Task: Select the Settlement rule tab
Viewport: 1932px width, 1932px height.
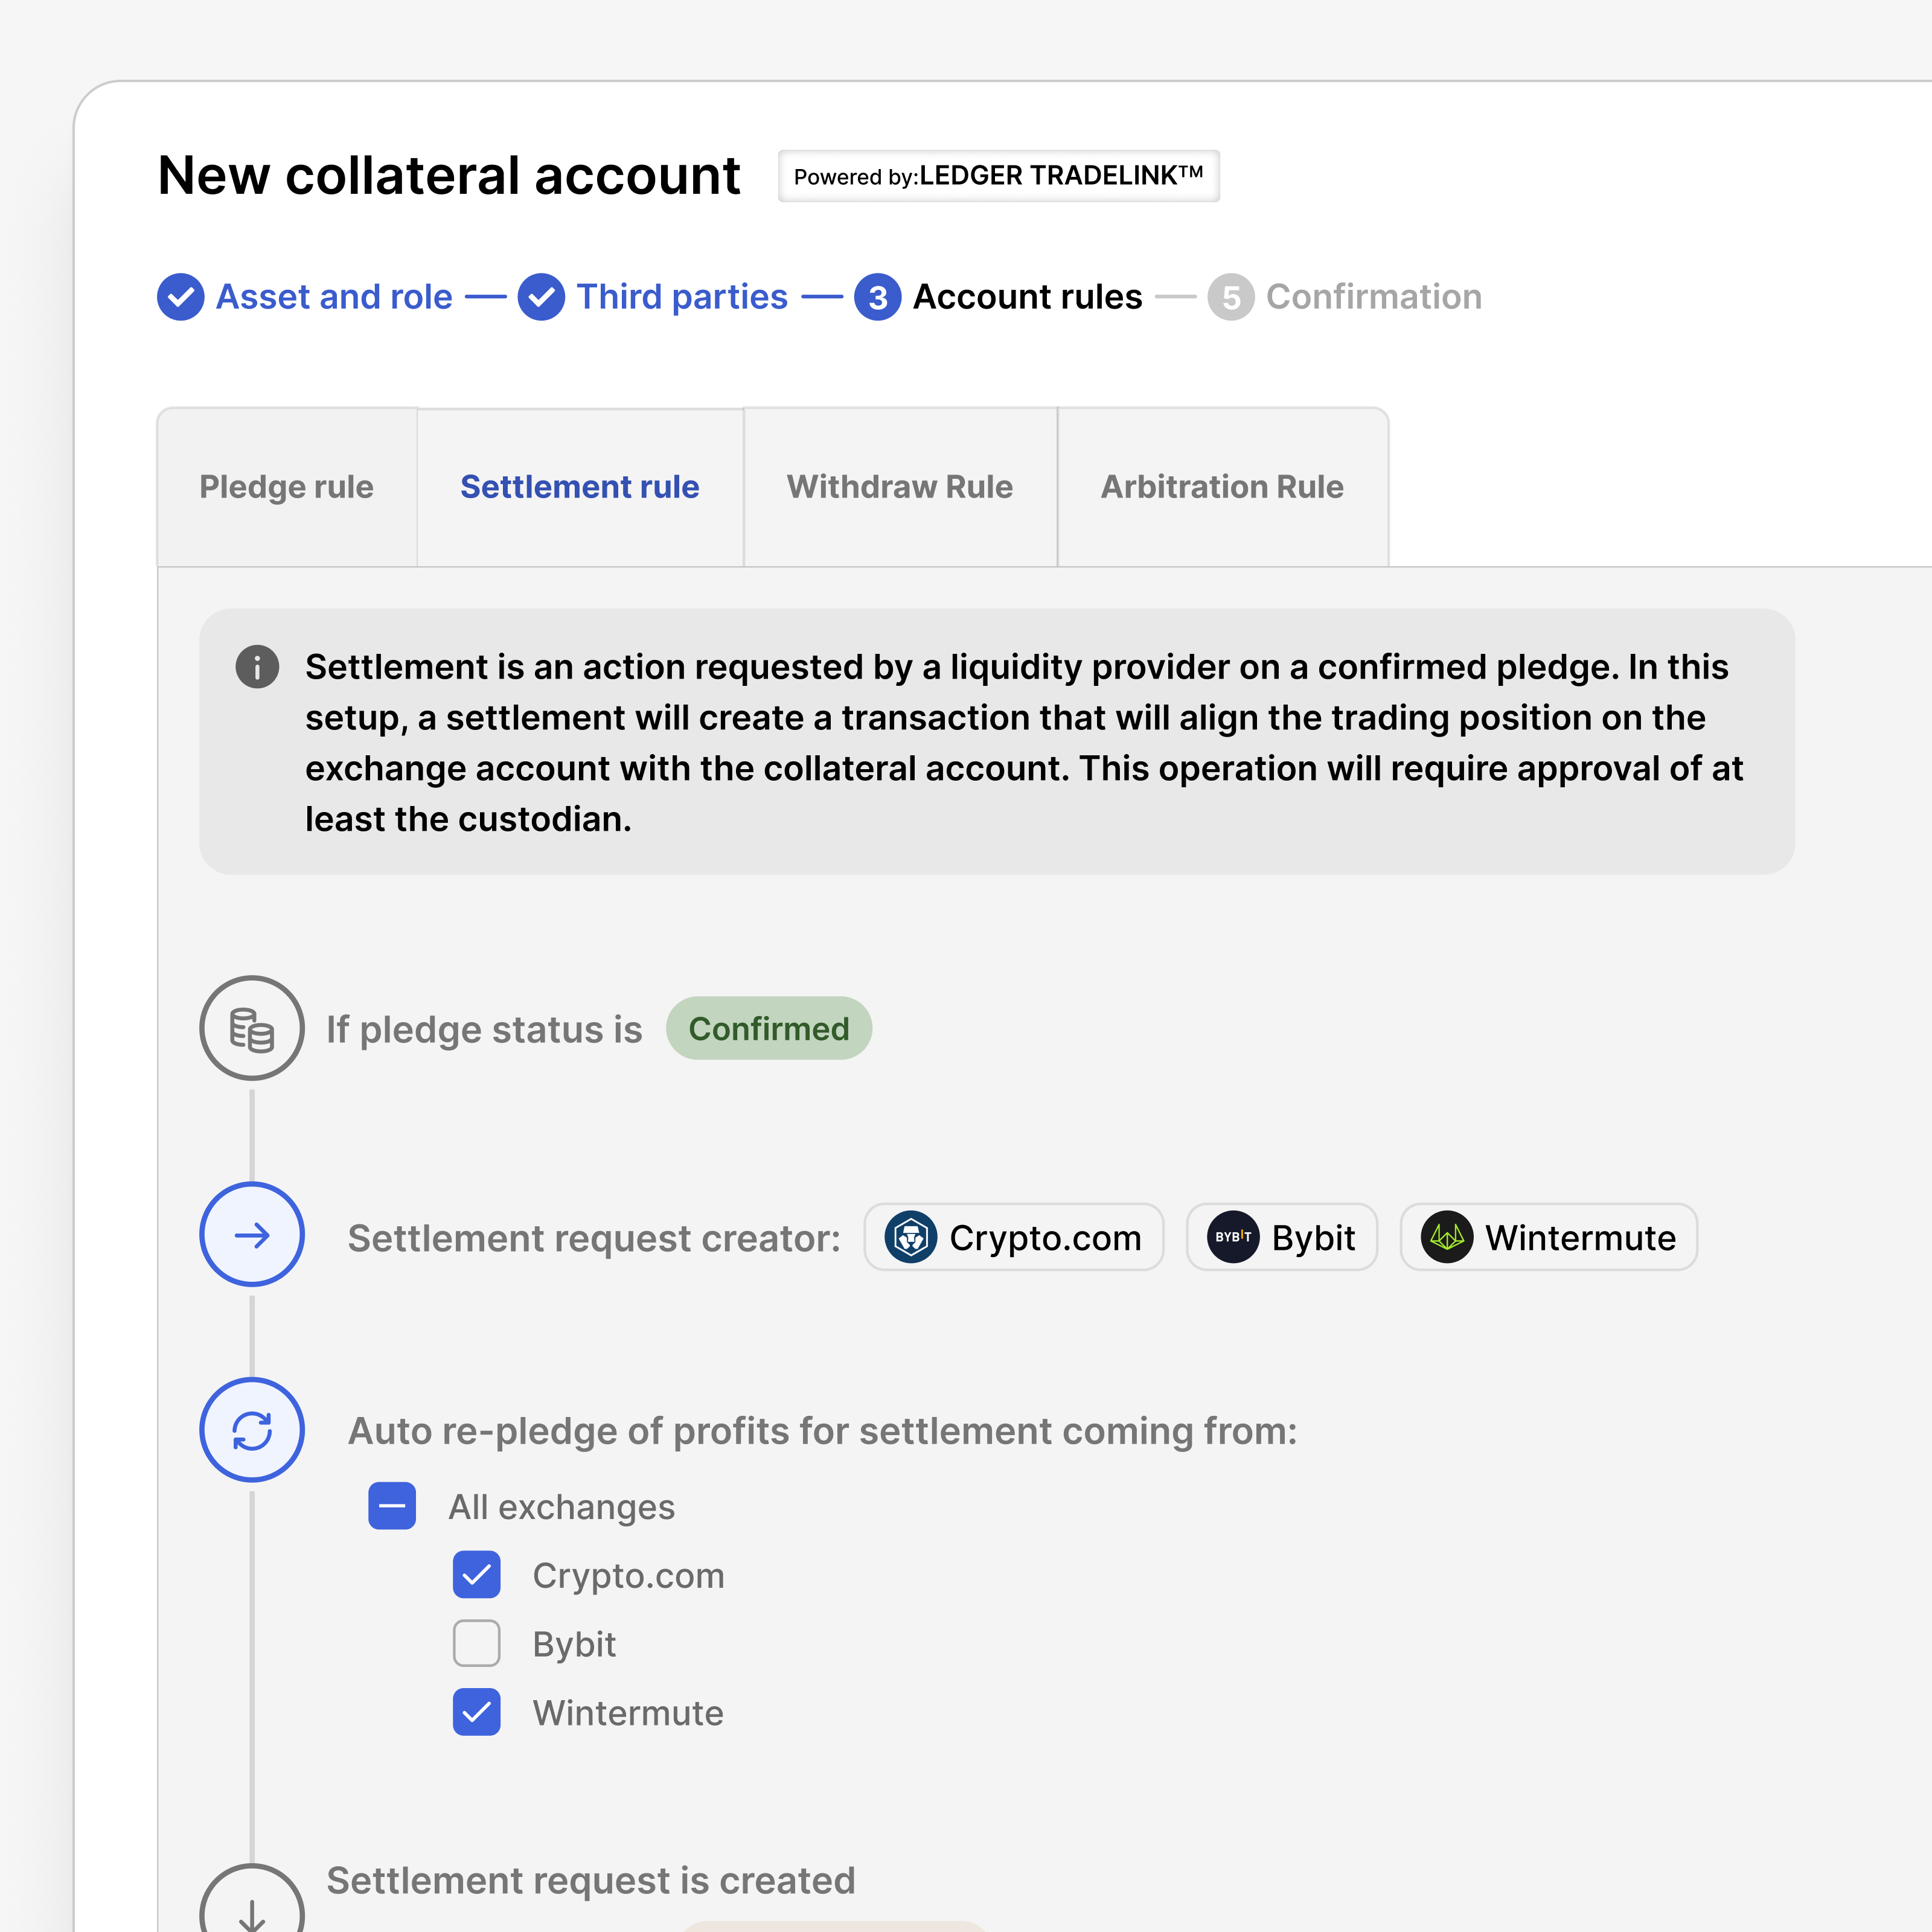Action: coord(580,487)
